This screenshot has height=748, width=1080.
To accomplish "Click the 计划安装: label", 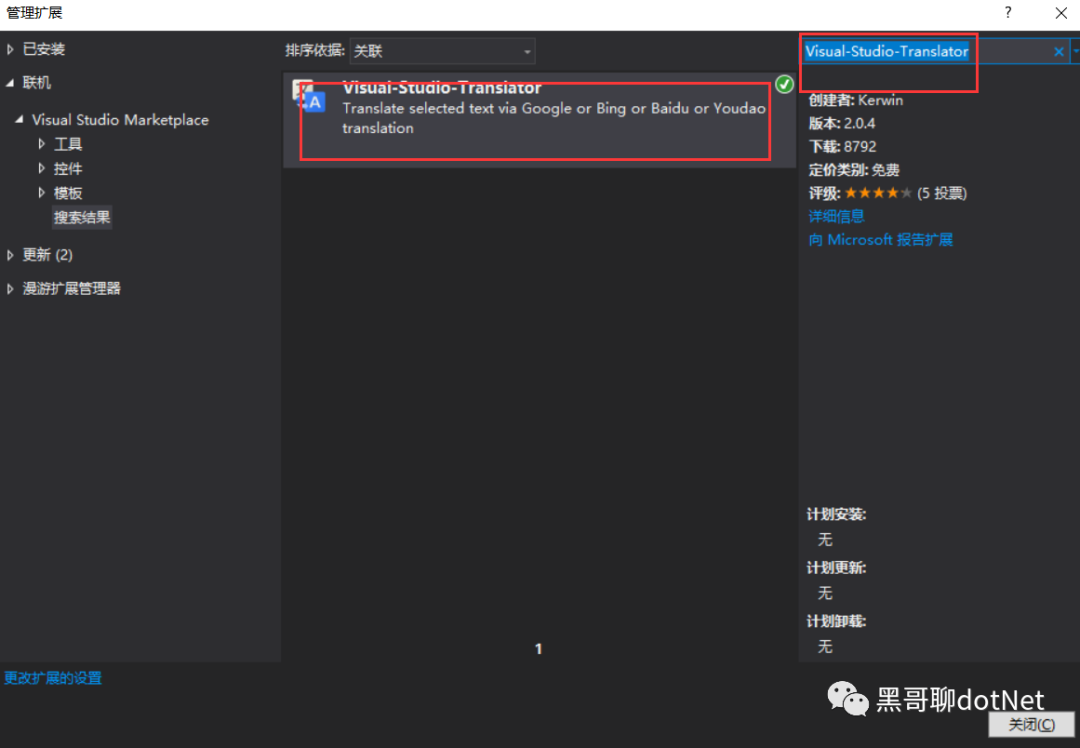I will click(x=836, y=514).
